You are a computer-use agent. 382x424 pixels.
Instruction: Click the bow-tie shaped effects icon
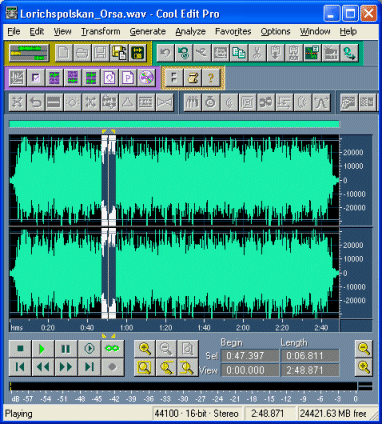tap(164, 102)
